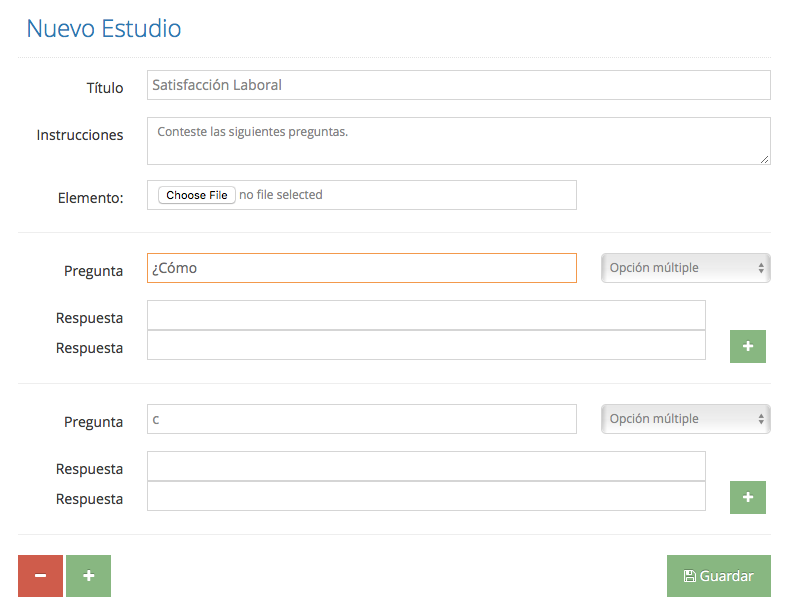The height and width of the screenshot is (613, 787).
Task: Grab the Instrucciones textarea resize handle
Action: click(764, 159)
